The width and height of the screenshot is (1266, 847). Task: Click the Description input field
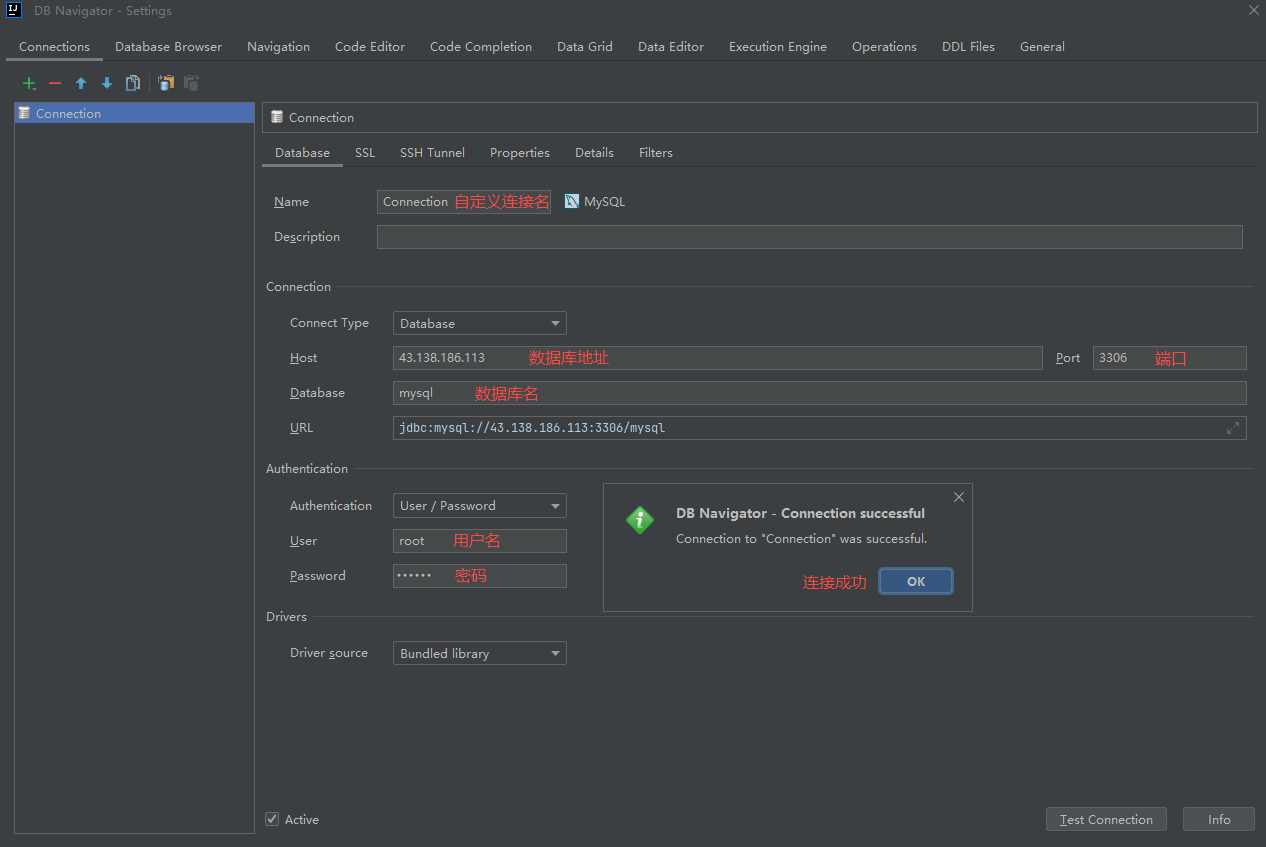tap(809, 237)
